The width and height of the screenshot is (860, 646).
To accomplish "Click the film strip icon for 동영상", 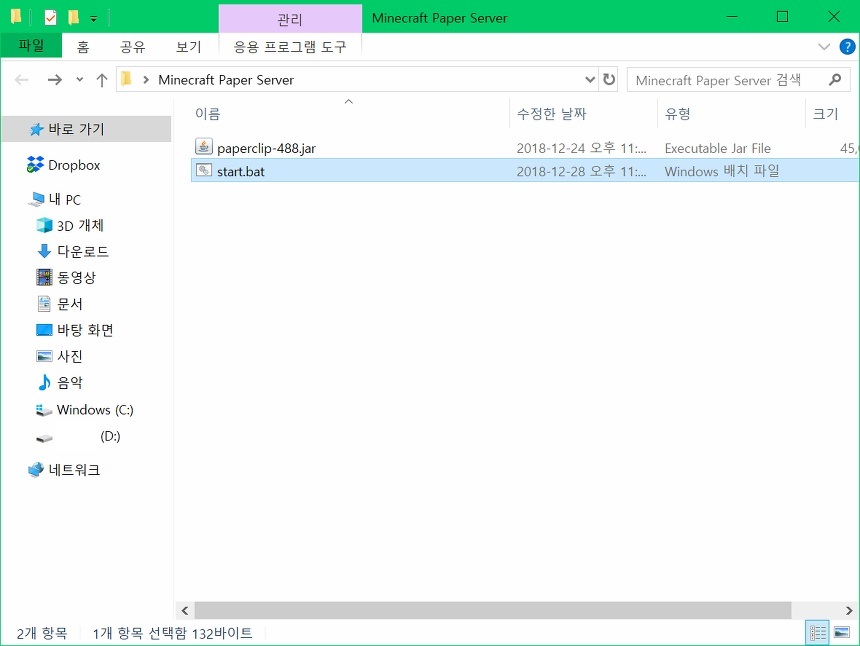I will click(44, 277).
